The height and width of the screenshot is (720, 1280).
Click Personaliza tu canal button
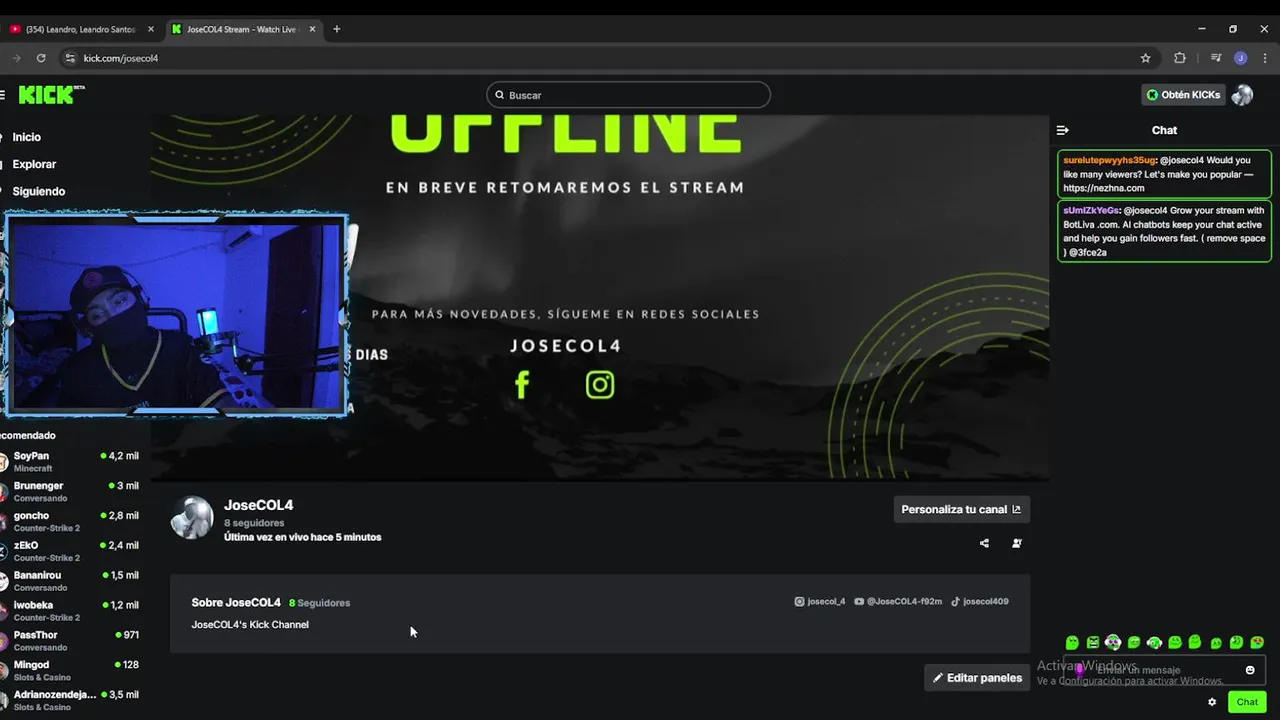[961, 509]
